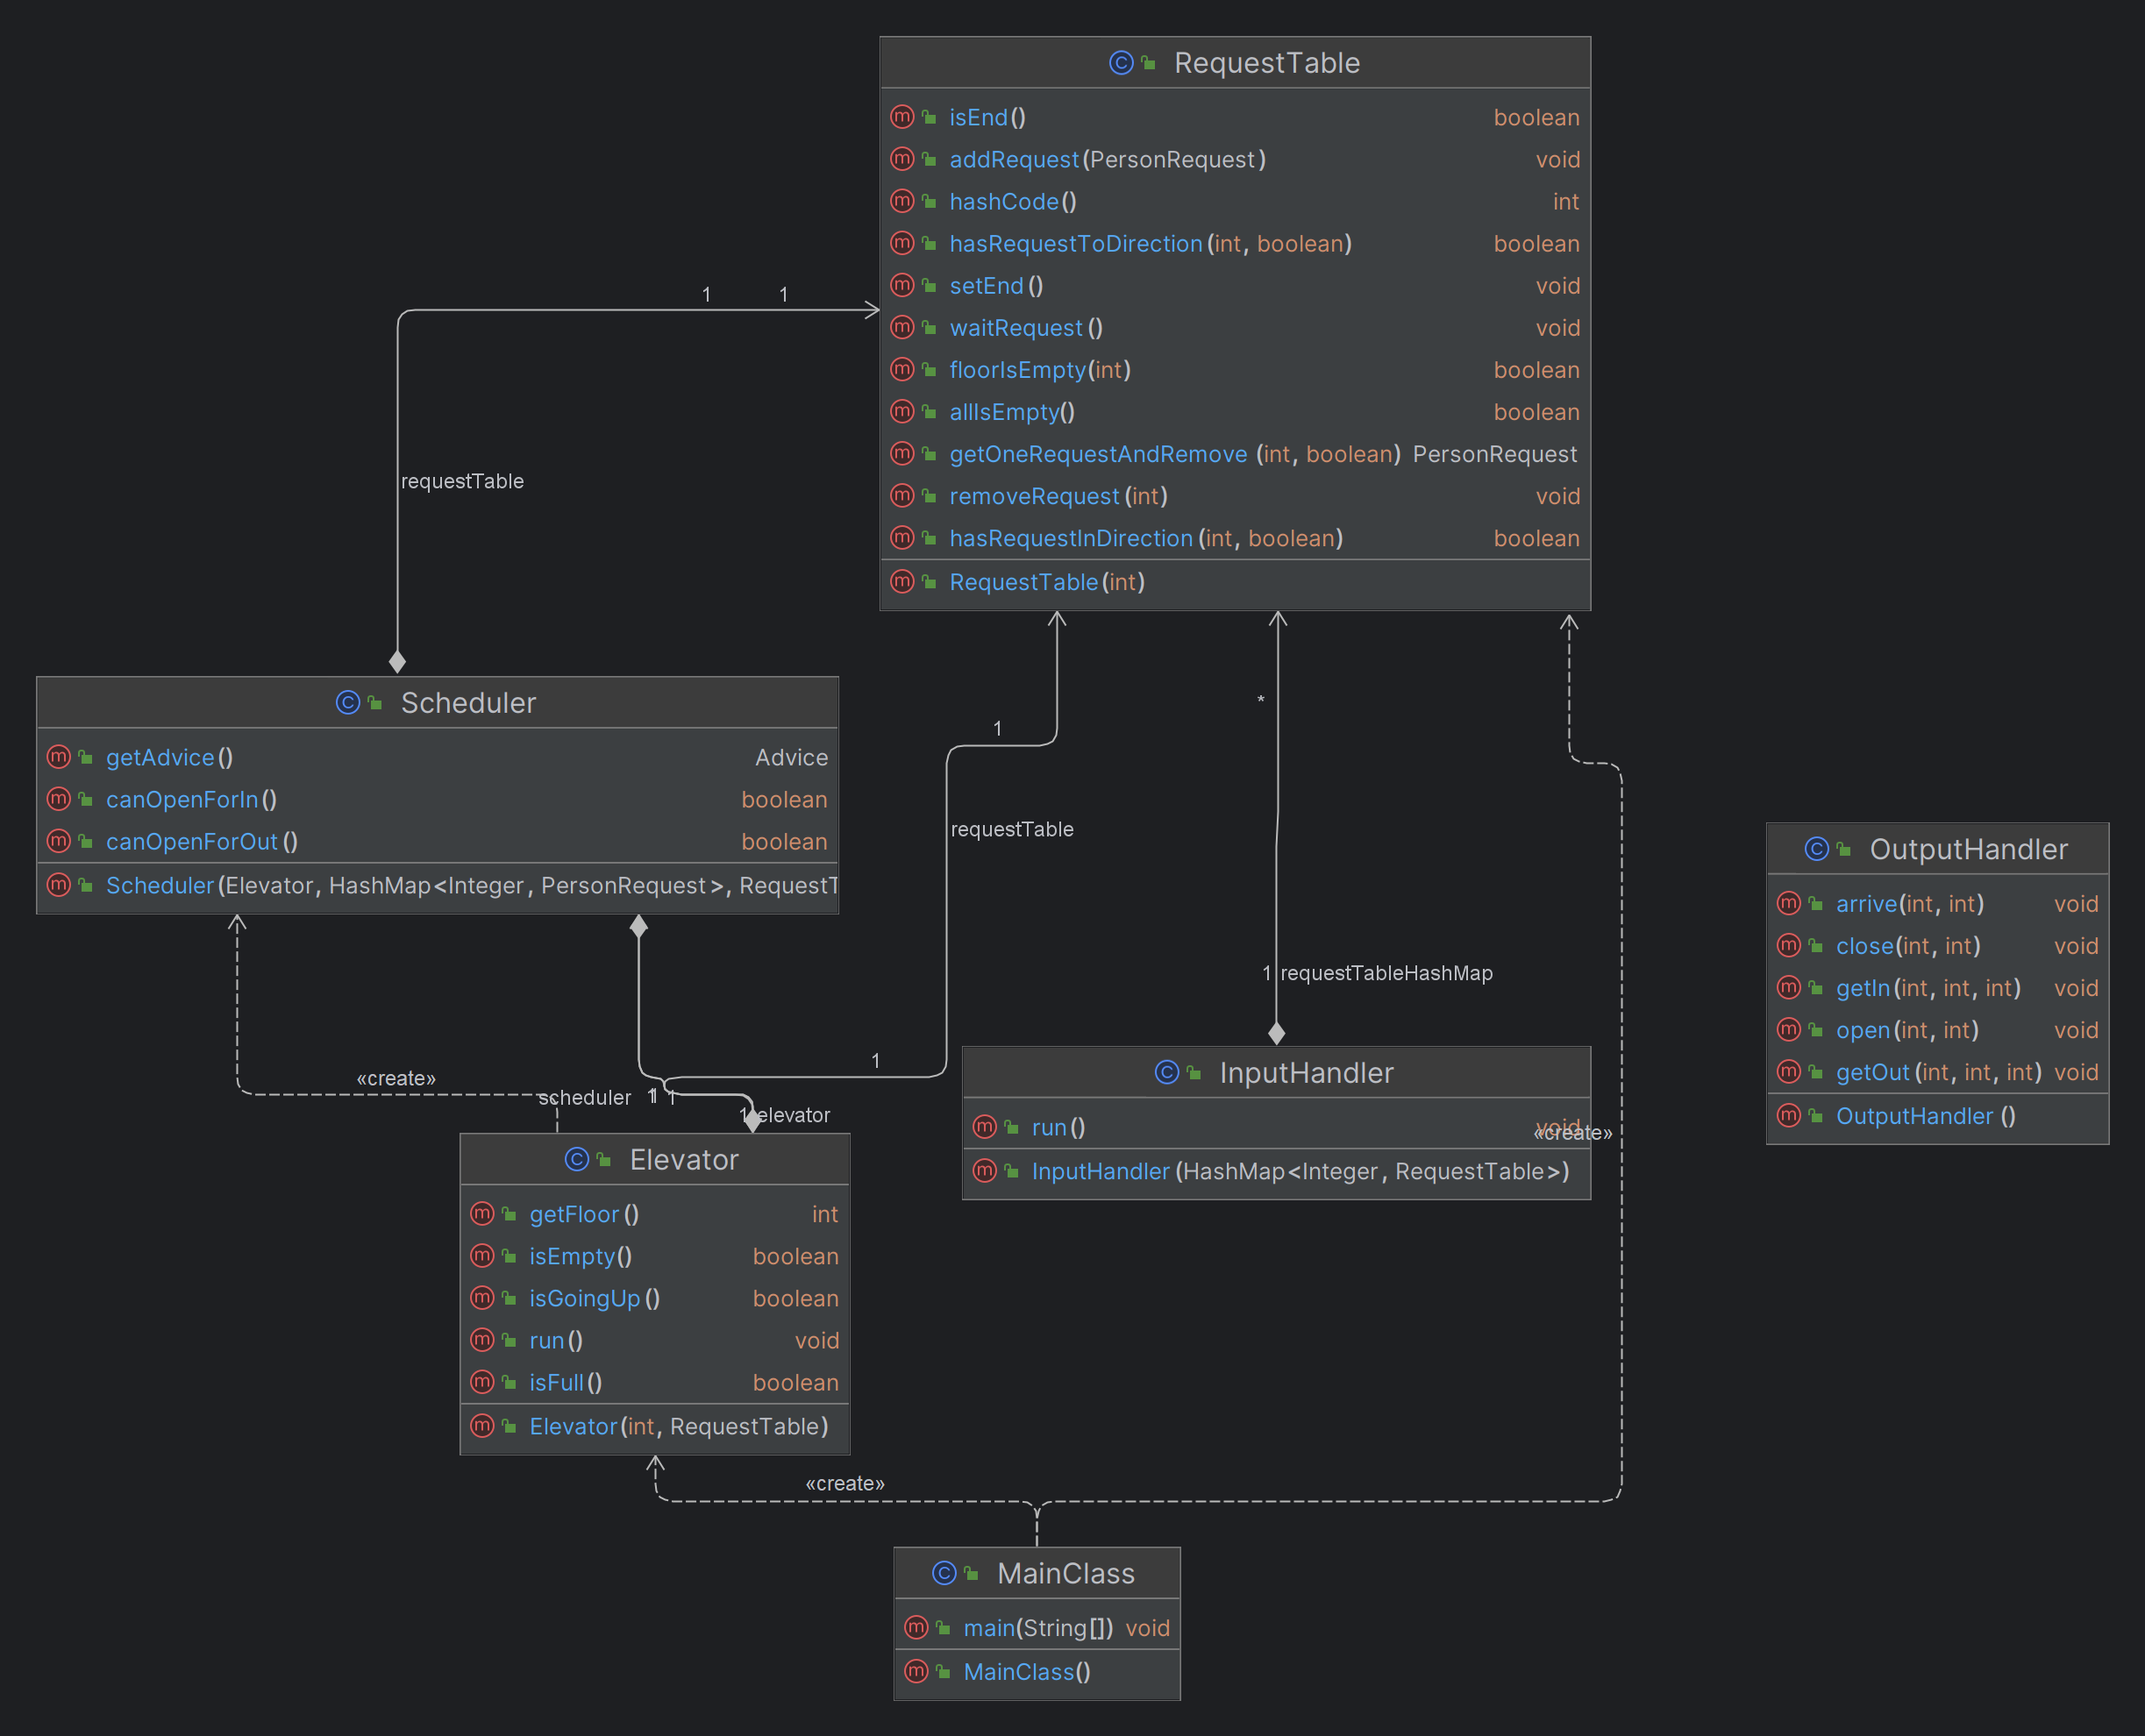Click the class icon beside Scheduler title
Viewport: 2145px width, 1736px height.
pos(348,703)
